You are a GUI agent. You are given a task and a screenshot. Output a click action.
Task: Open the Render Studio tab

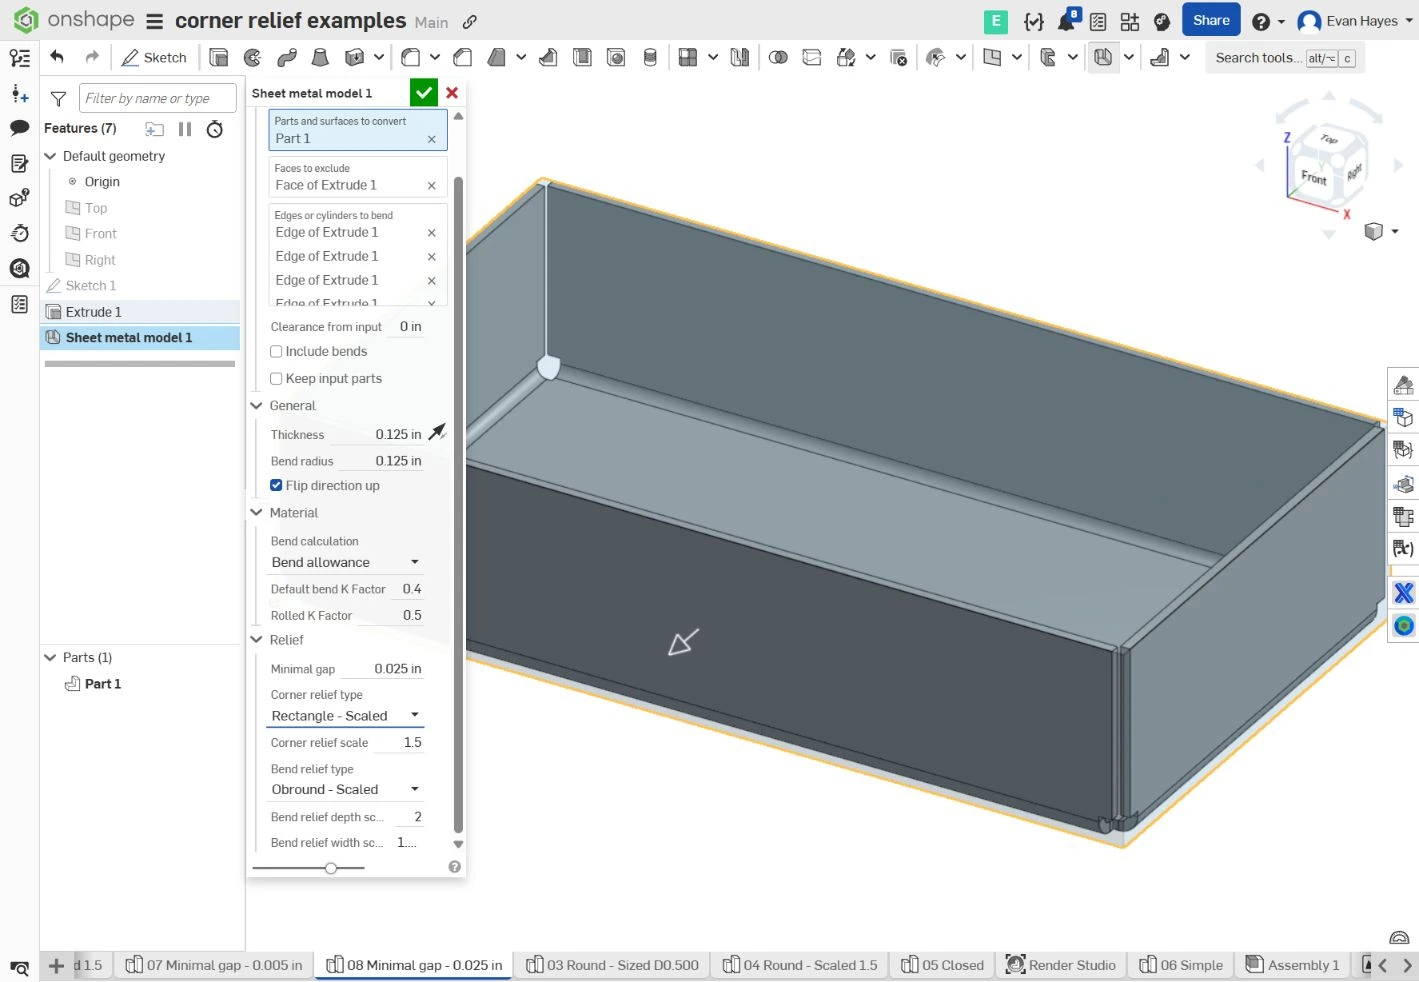[1061, 965]
